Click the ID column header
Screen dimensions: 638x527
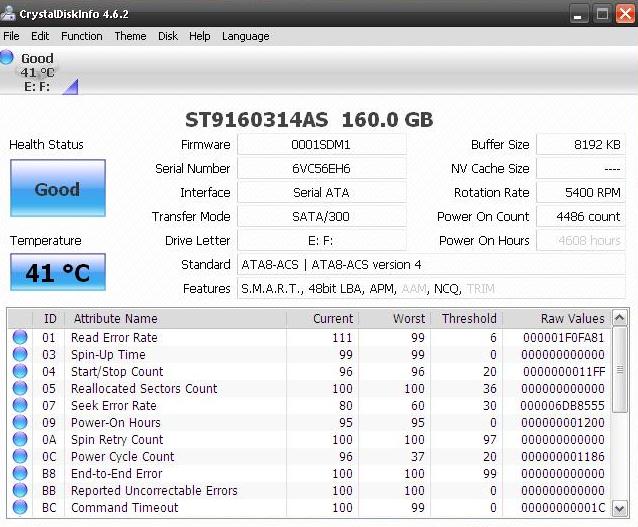coord(48,319)
